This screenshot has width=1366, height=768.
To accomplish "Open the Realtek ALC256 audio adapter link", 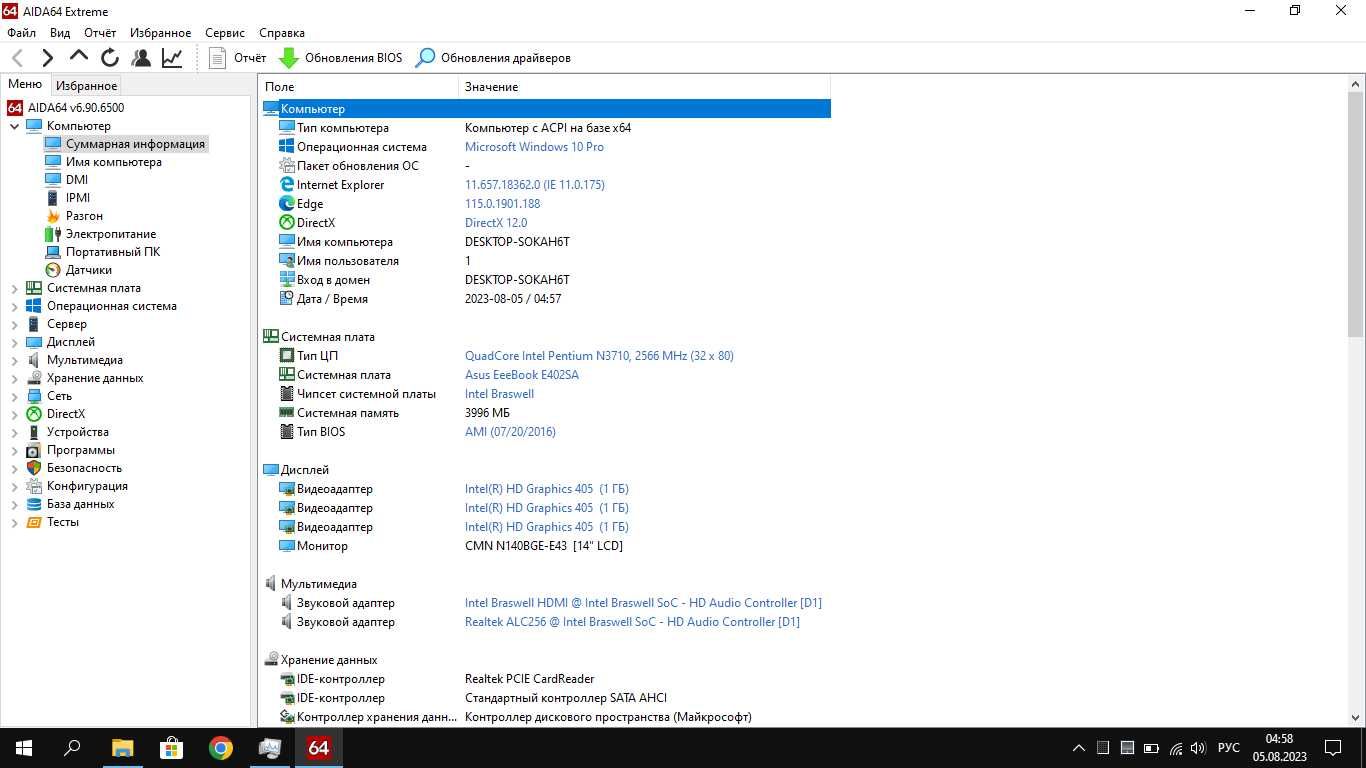I will [x=632, y=622].
